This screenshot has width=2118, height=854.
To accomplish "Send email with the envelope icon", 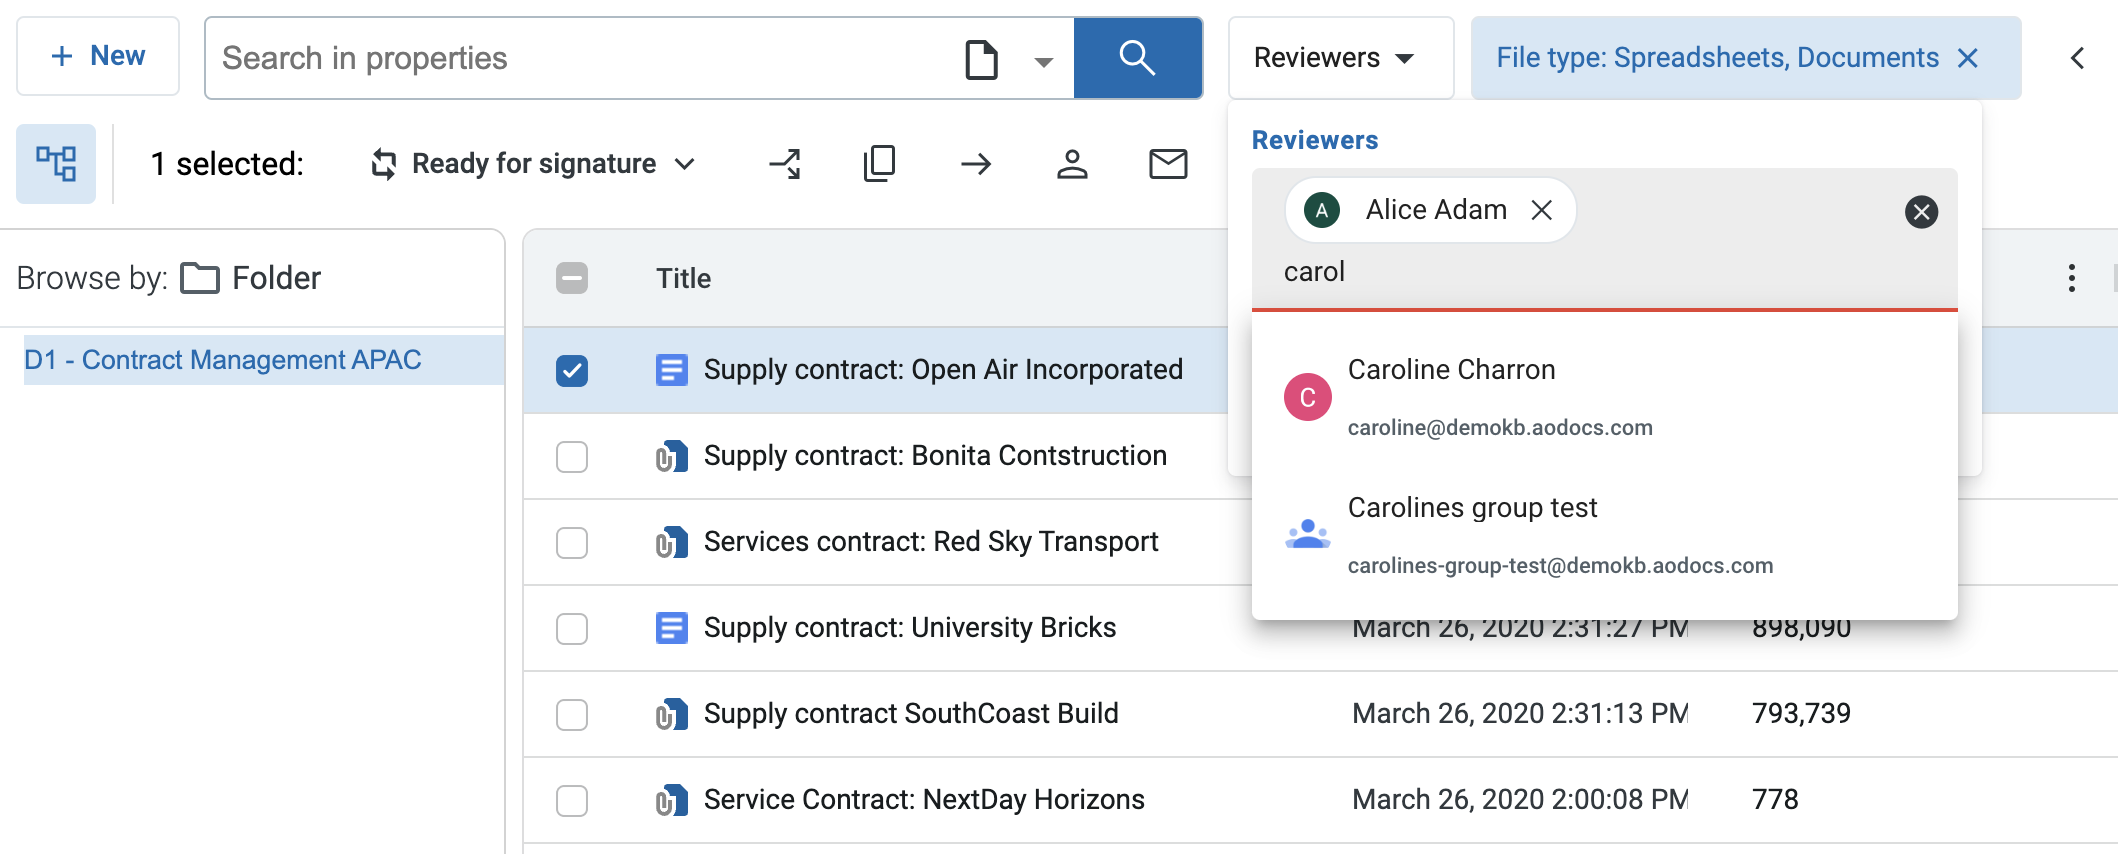I will click(x=1168, y=163).
